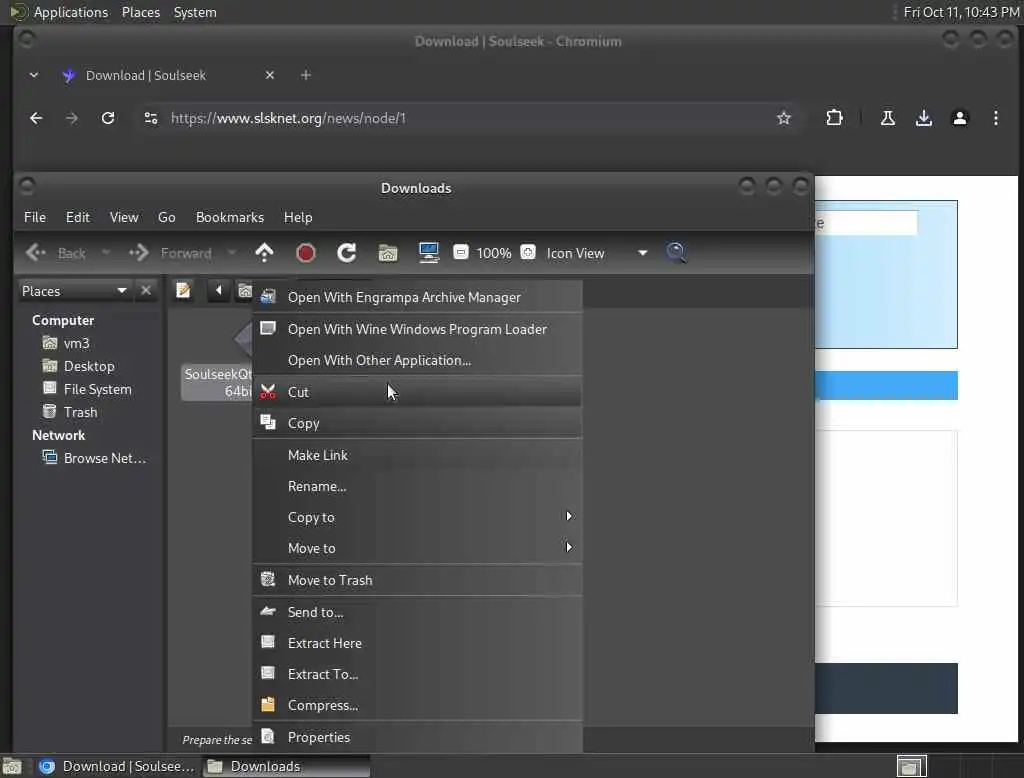Open the Places panel menu
Image resolution: width=1024 pixels, height=778 pixels.
pos(140,12)
